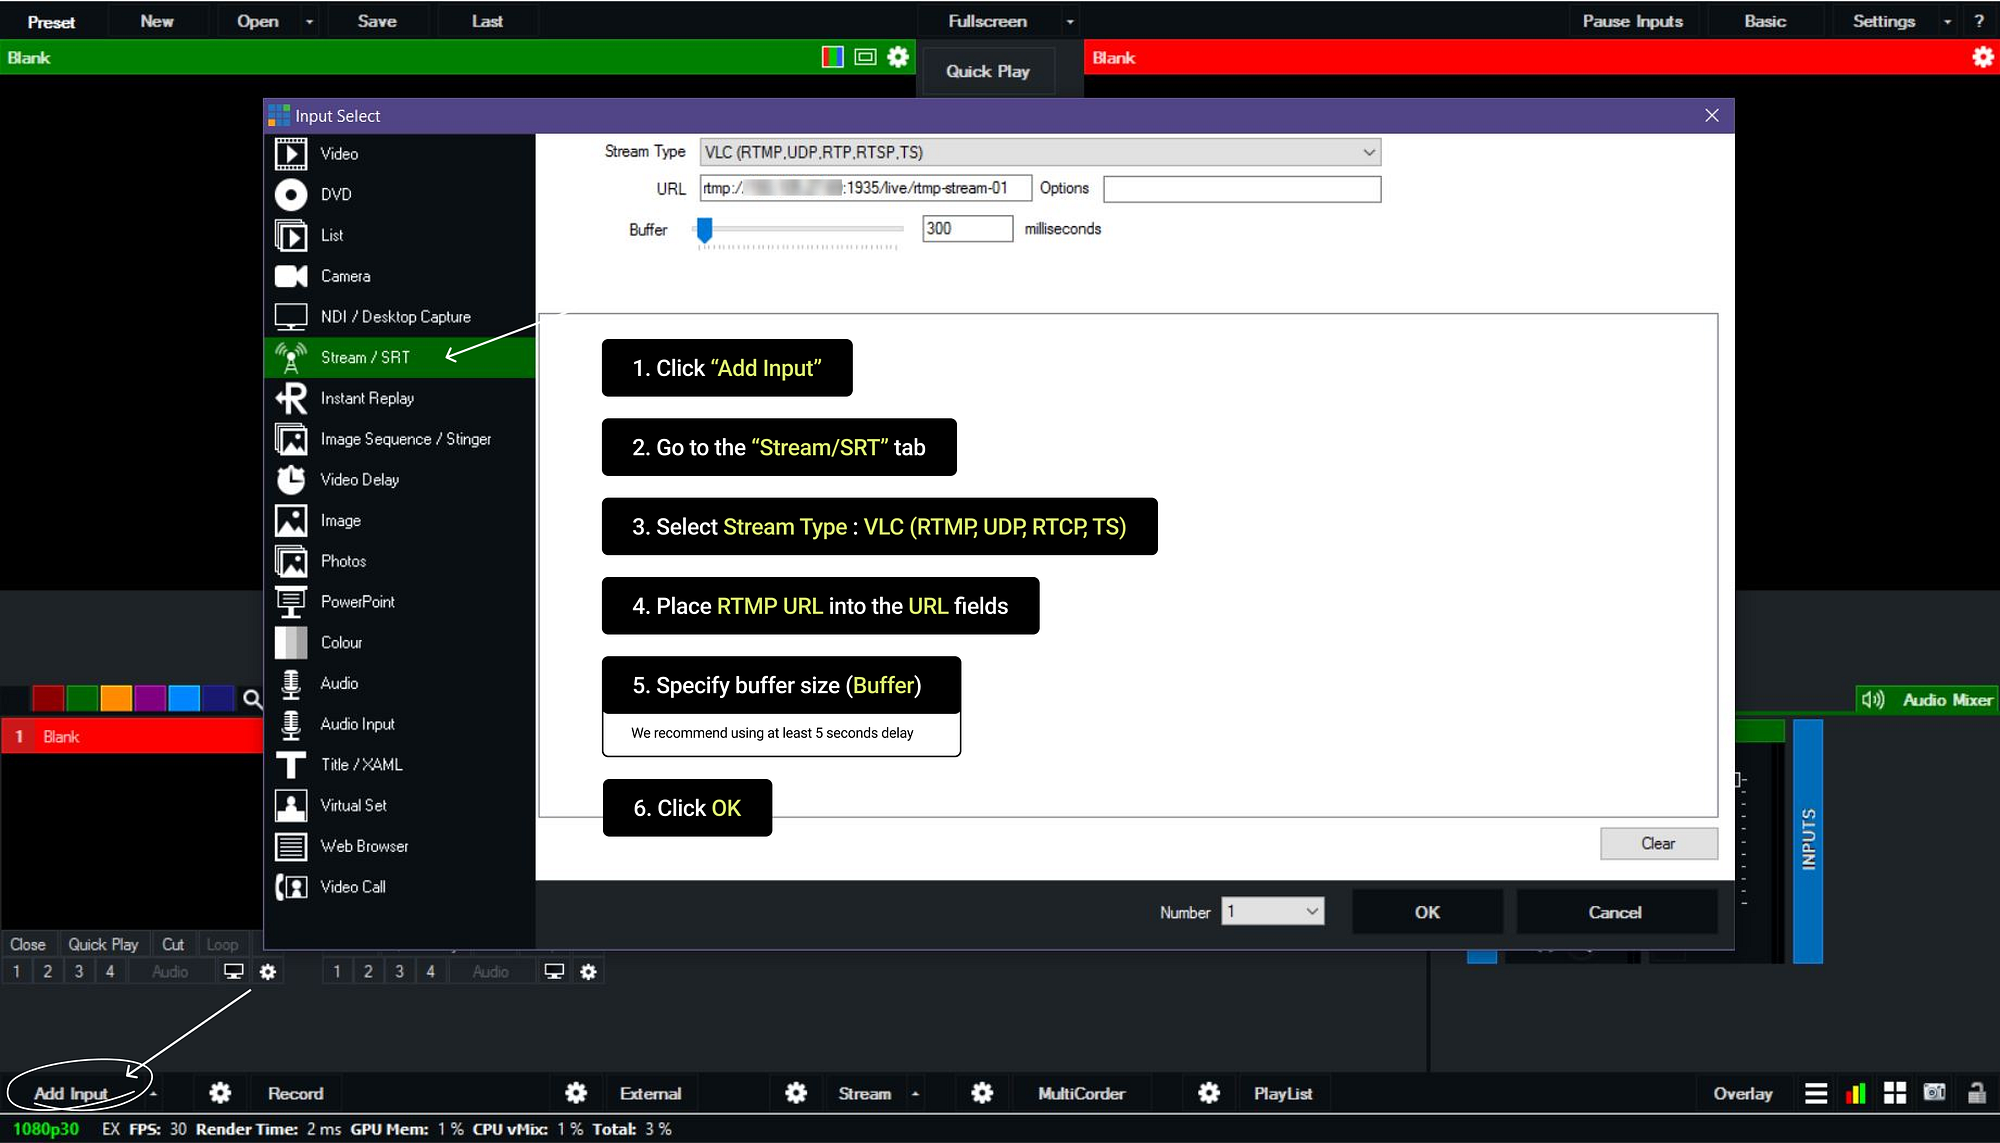This screenshot has width=2000, height=1143.
Task: Select the Video input type
Action: (x=399, y=154)
